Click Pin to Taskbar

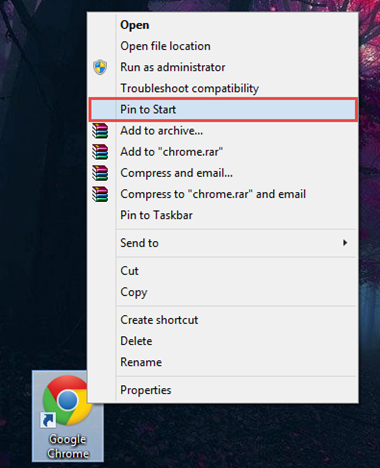[223, 215]
